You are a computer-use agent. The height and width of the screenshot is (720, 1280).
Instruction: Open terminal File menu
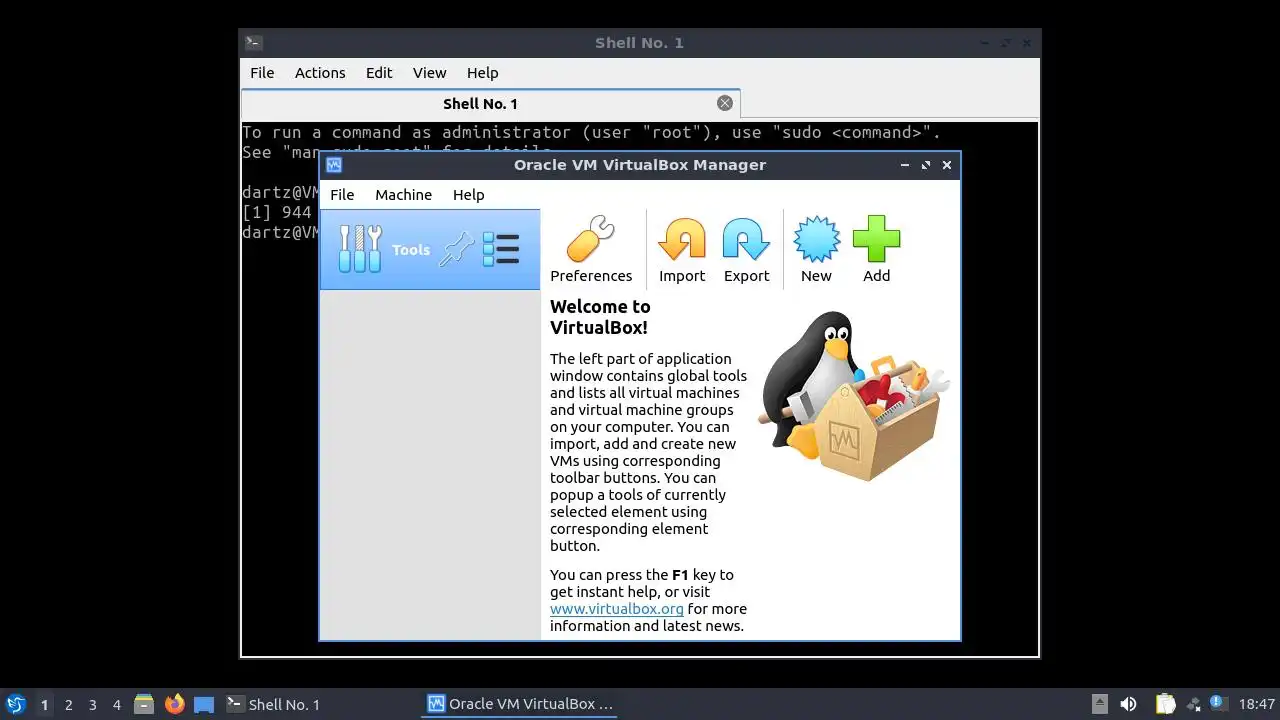[x=262, y=73]
